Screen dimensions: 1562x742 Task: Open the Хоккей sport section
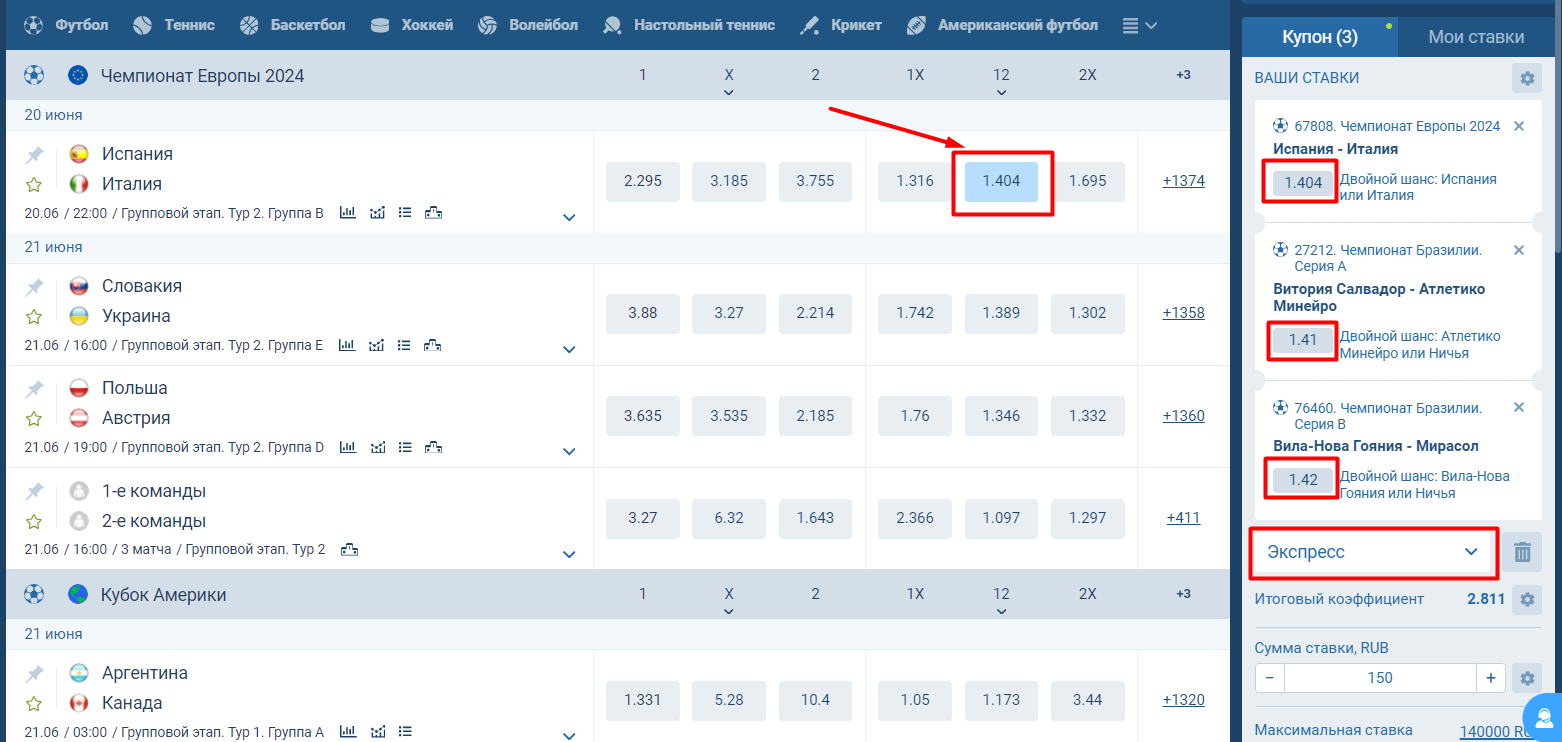(x=411, y=25)
